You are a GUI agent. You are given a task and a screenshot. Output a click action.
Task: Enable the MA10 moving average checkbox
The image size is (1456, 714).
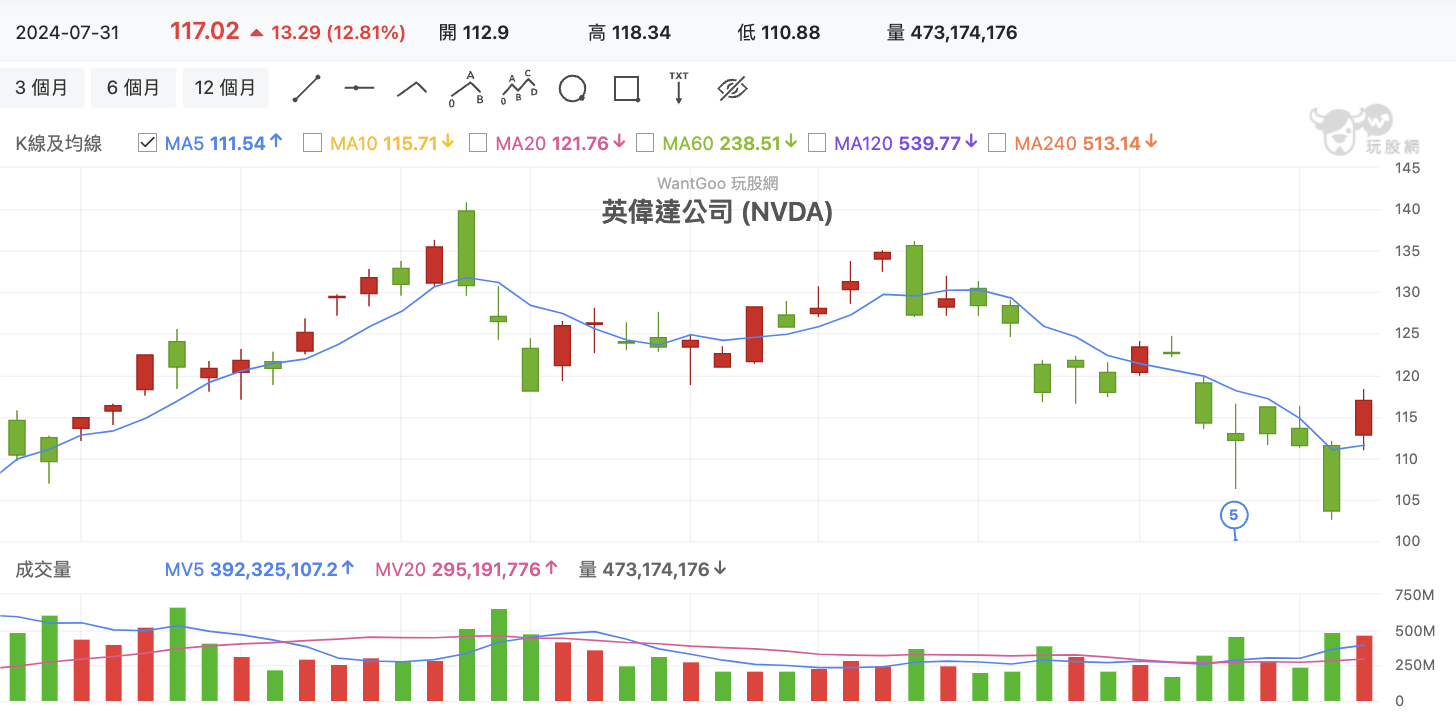tap(312, 143)
